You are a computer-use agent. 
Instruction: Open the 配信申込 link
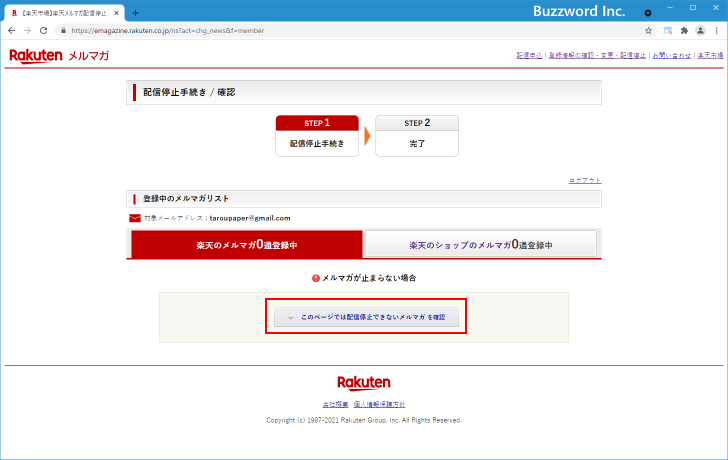click(x=529, y=55)
